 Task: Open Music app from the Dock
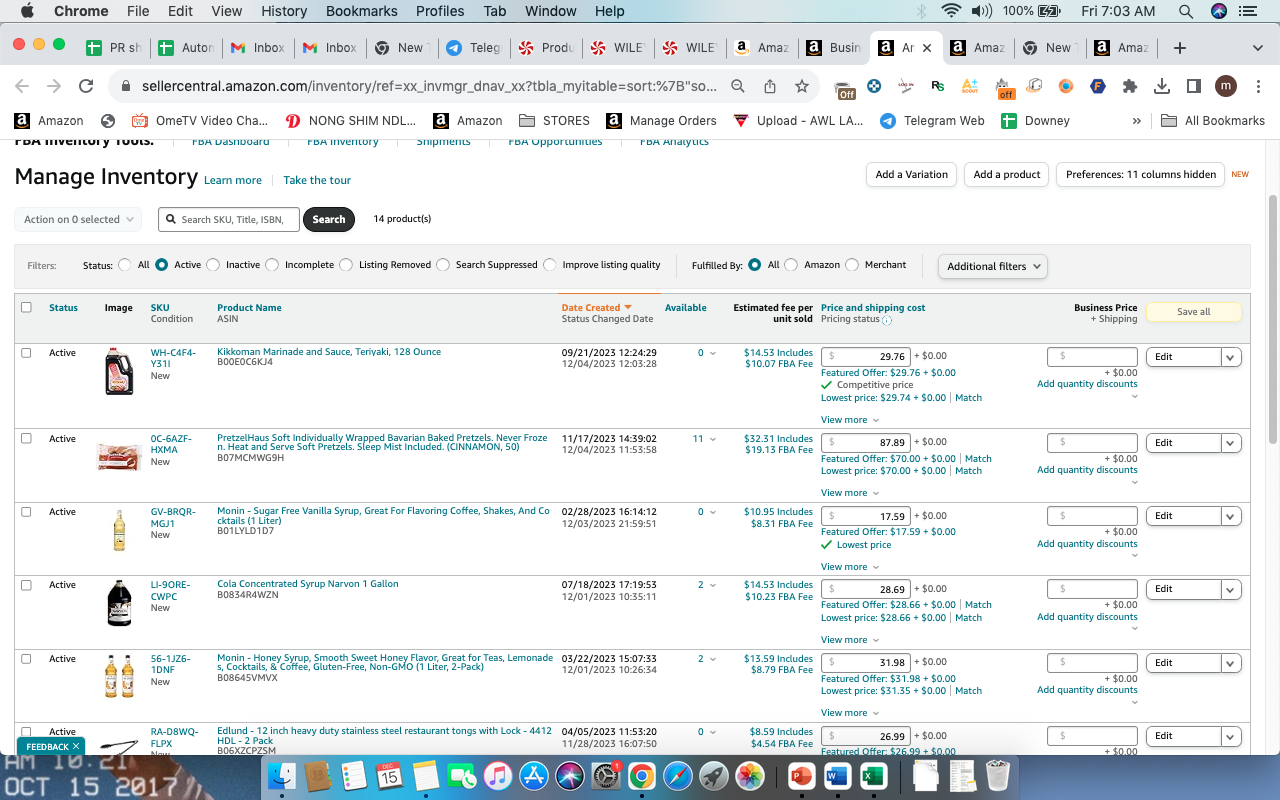coord(497,776)
